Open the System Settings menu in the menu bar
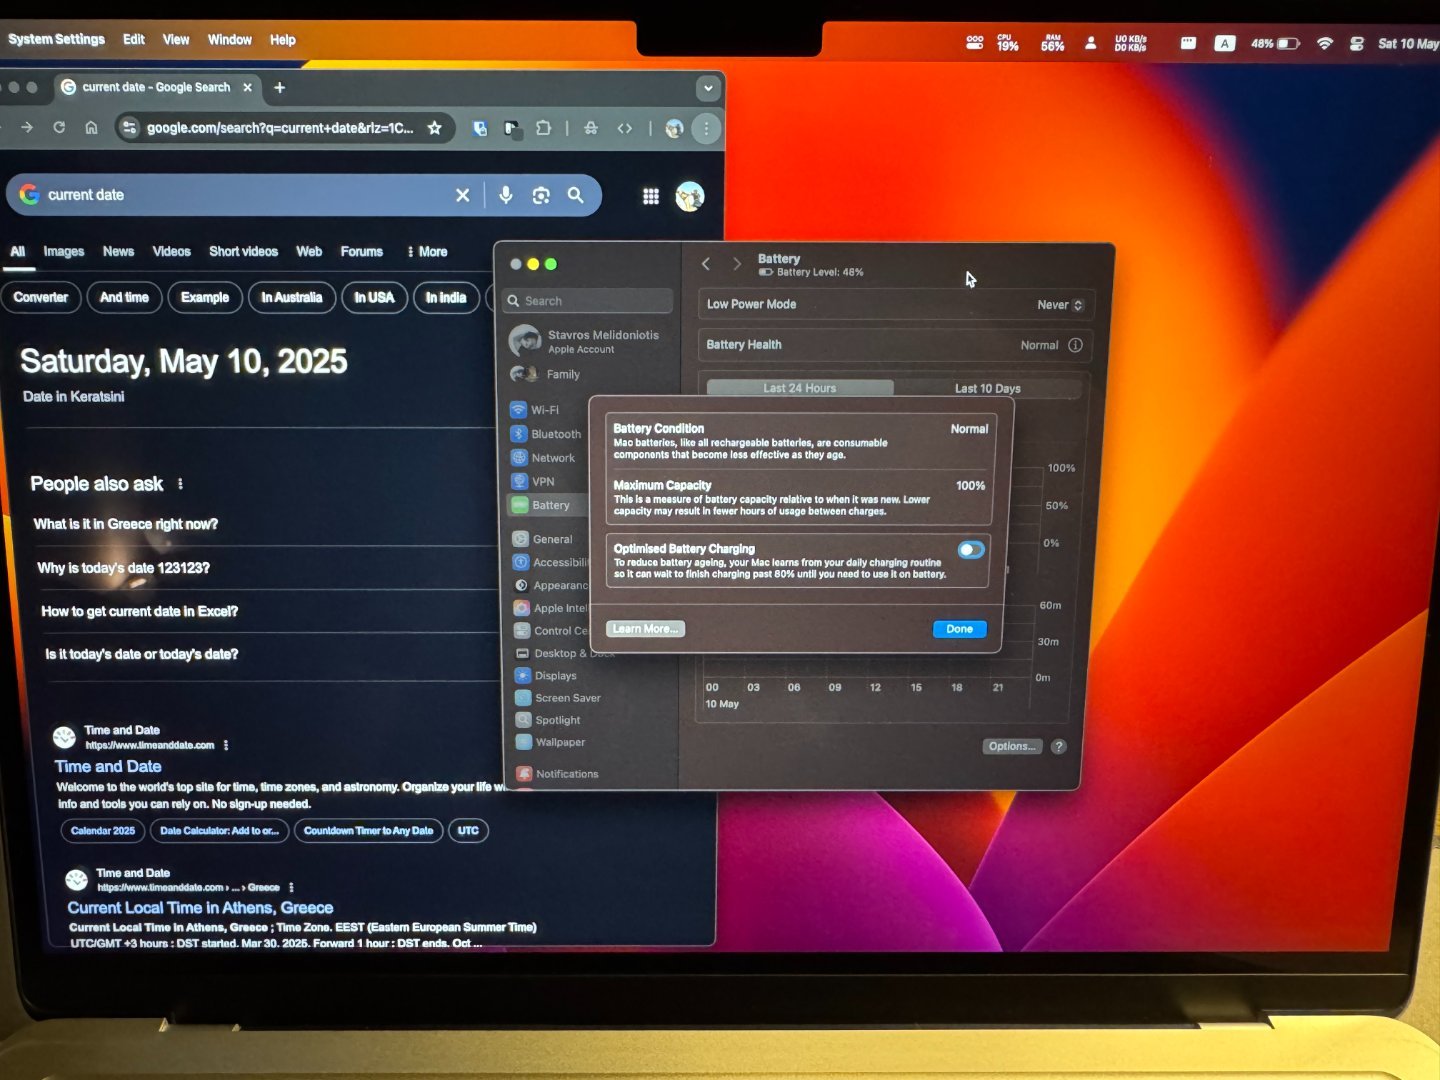The width and height of the screenshot is (1440, 1080). (56, 39)
